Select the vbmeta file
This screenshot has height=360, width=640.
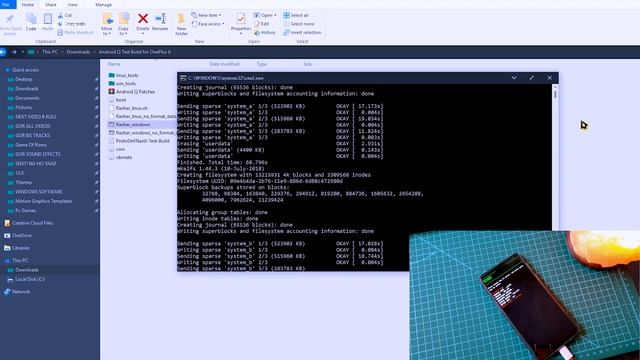coord(124,157)
